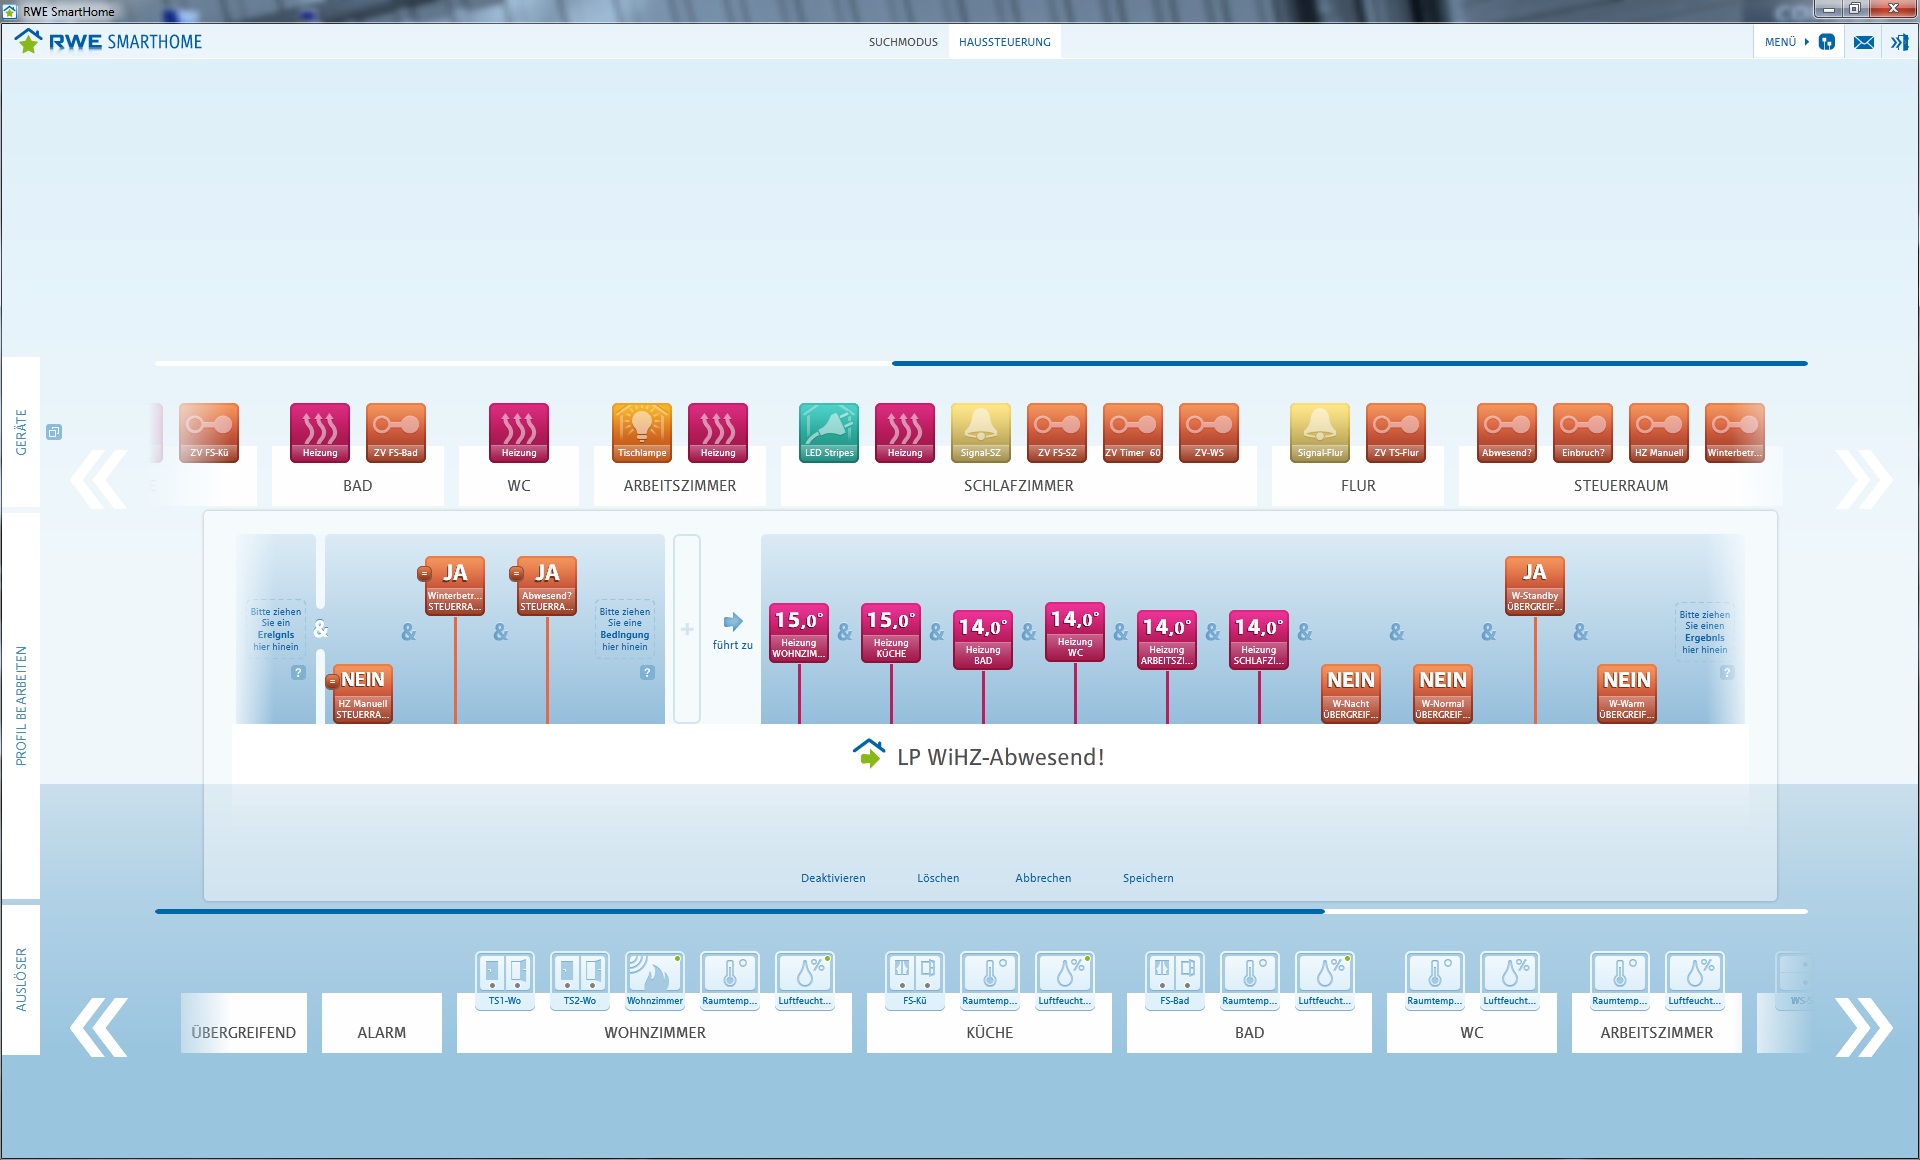
Task: Toggle the NEIN W-Warm action
Action: [x=1627, y=692]
